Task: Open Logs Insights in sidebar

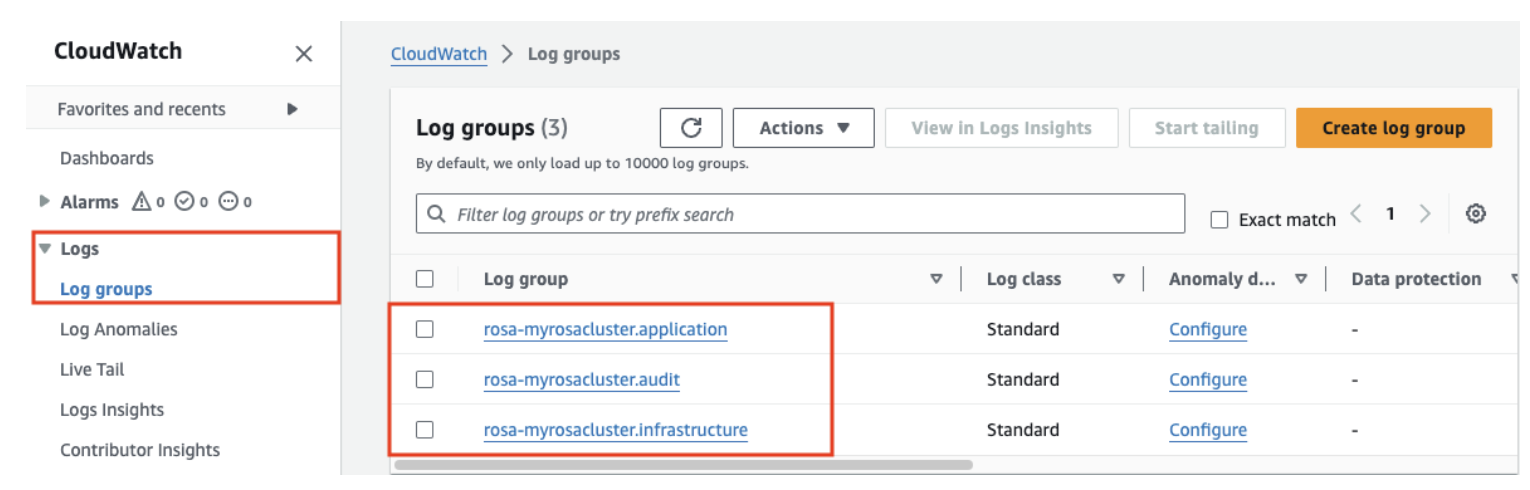Action: (x=112, y=410)
